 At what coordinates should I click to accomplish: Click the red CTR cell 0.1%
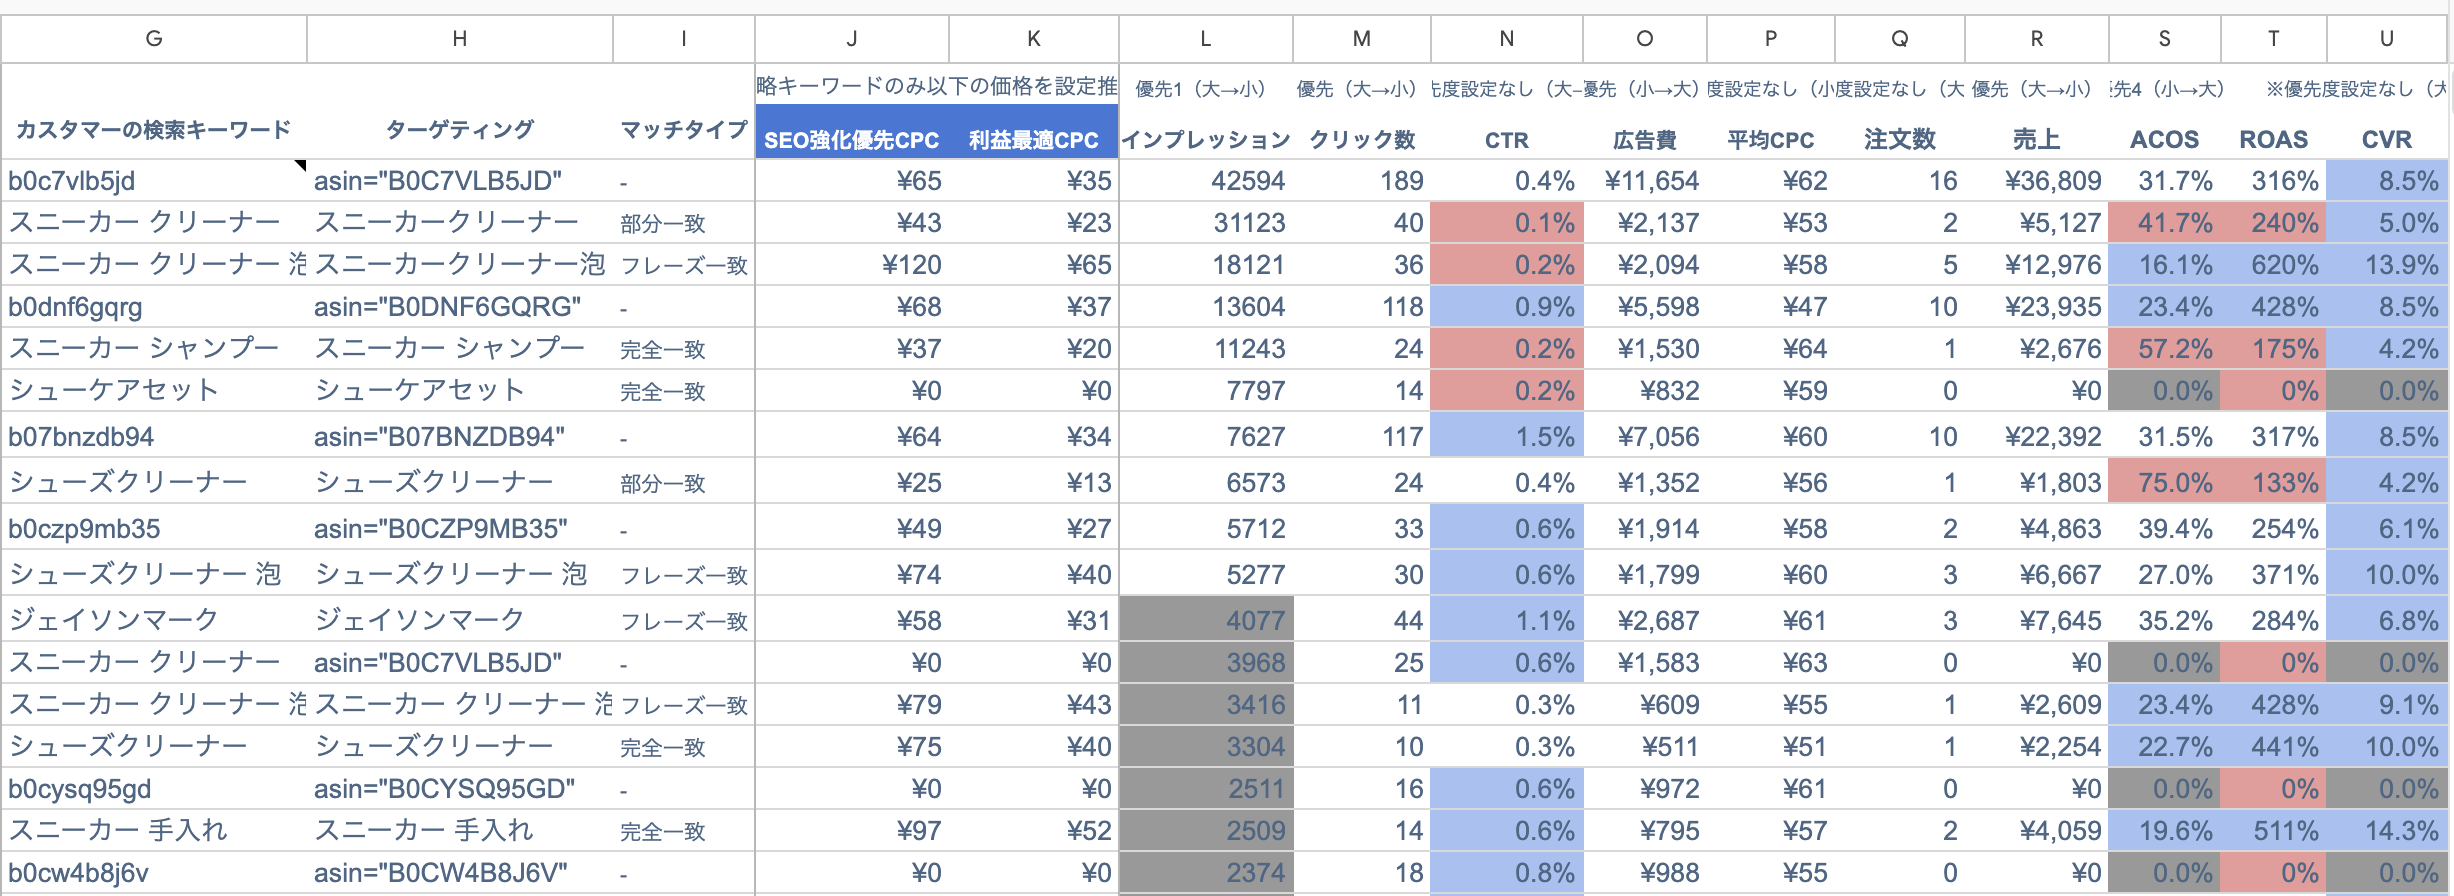point(1507,223)
